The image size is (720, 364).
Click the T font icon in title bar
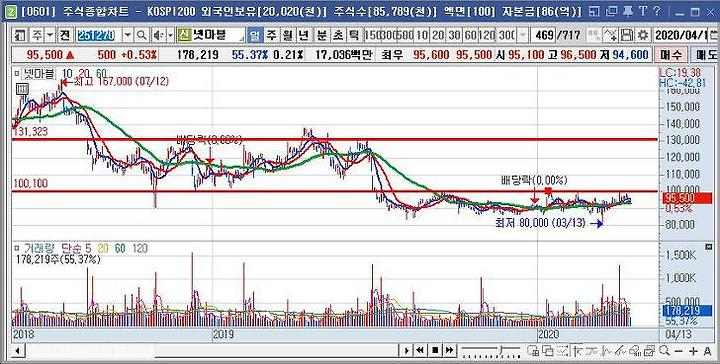pyautogui.click(x=643, y=11)
